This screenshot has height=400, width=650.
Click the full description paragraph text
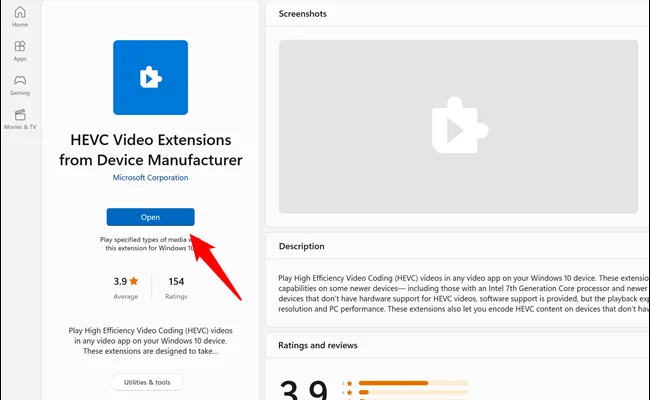[x=463, y=293]
